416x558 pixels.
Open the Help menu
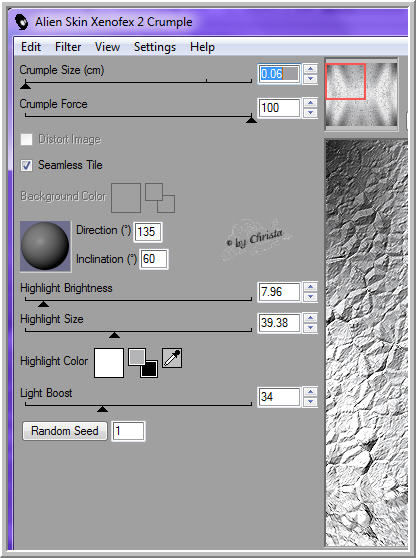(202, 47)
